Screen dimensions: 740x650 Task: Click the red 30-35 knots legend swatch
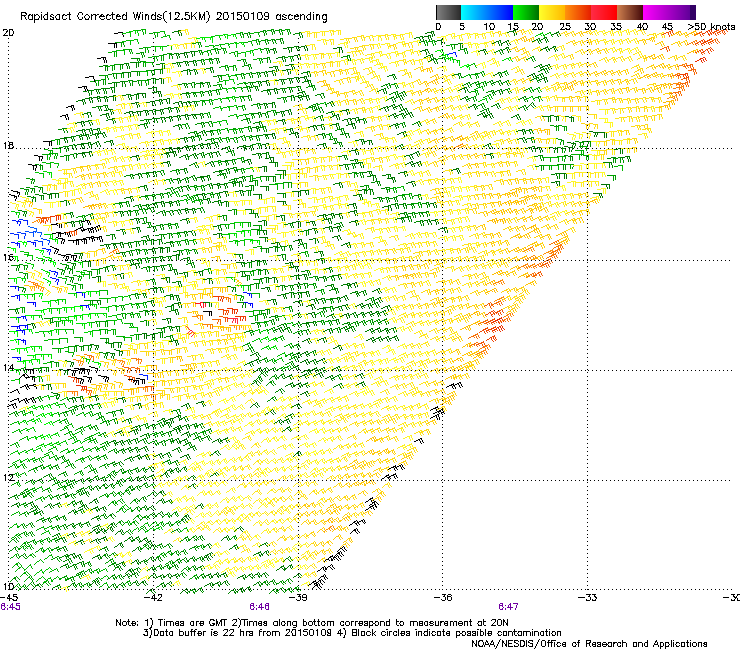click(604, 12)
